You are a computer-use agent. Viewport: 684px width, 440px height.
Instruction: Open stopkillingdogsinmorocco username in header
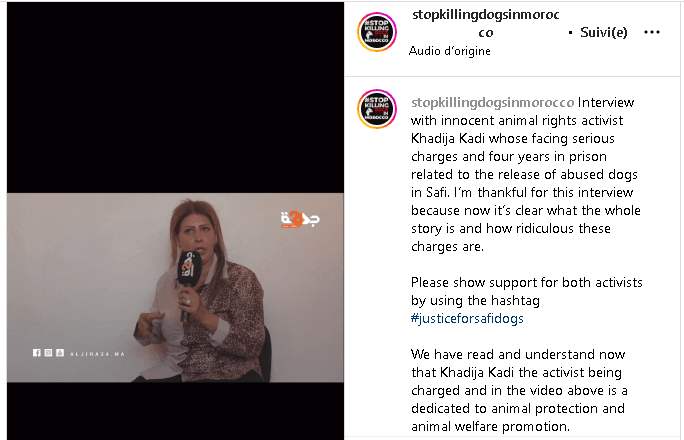tap(486, 24)
